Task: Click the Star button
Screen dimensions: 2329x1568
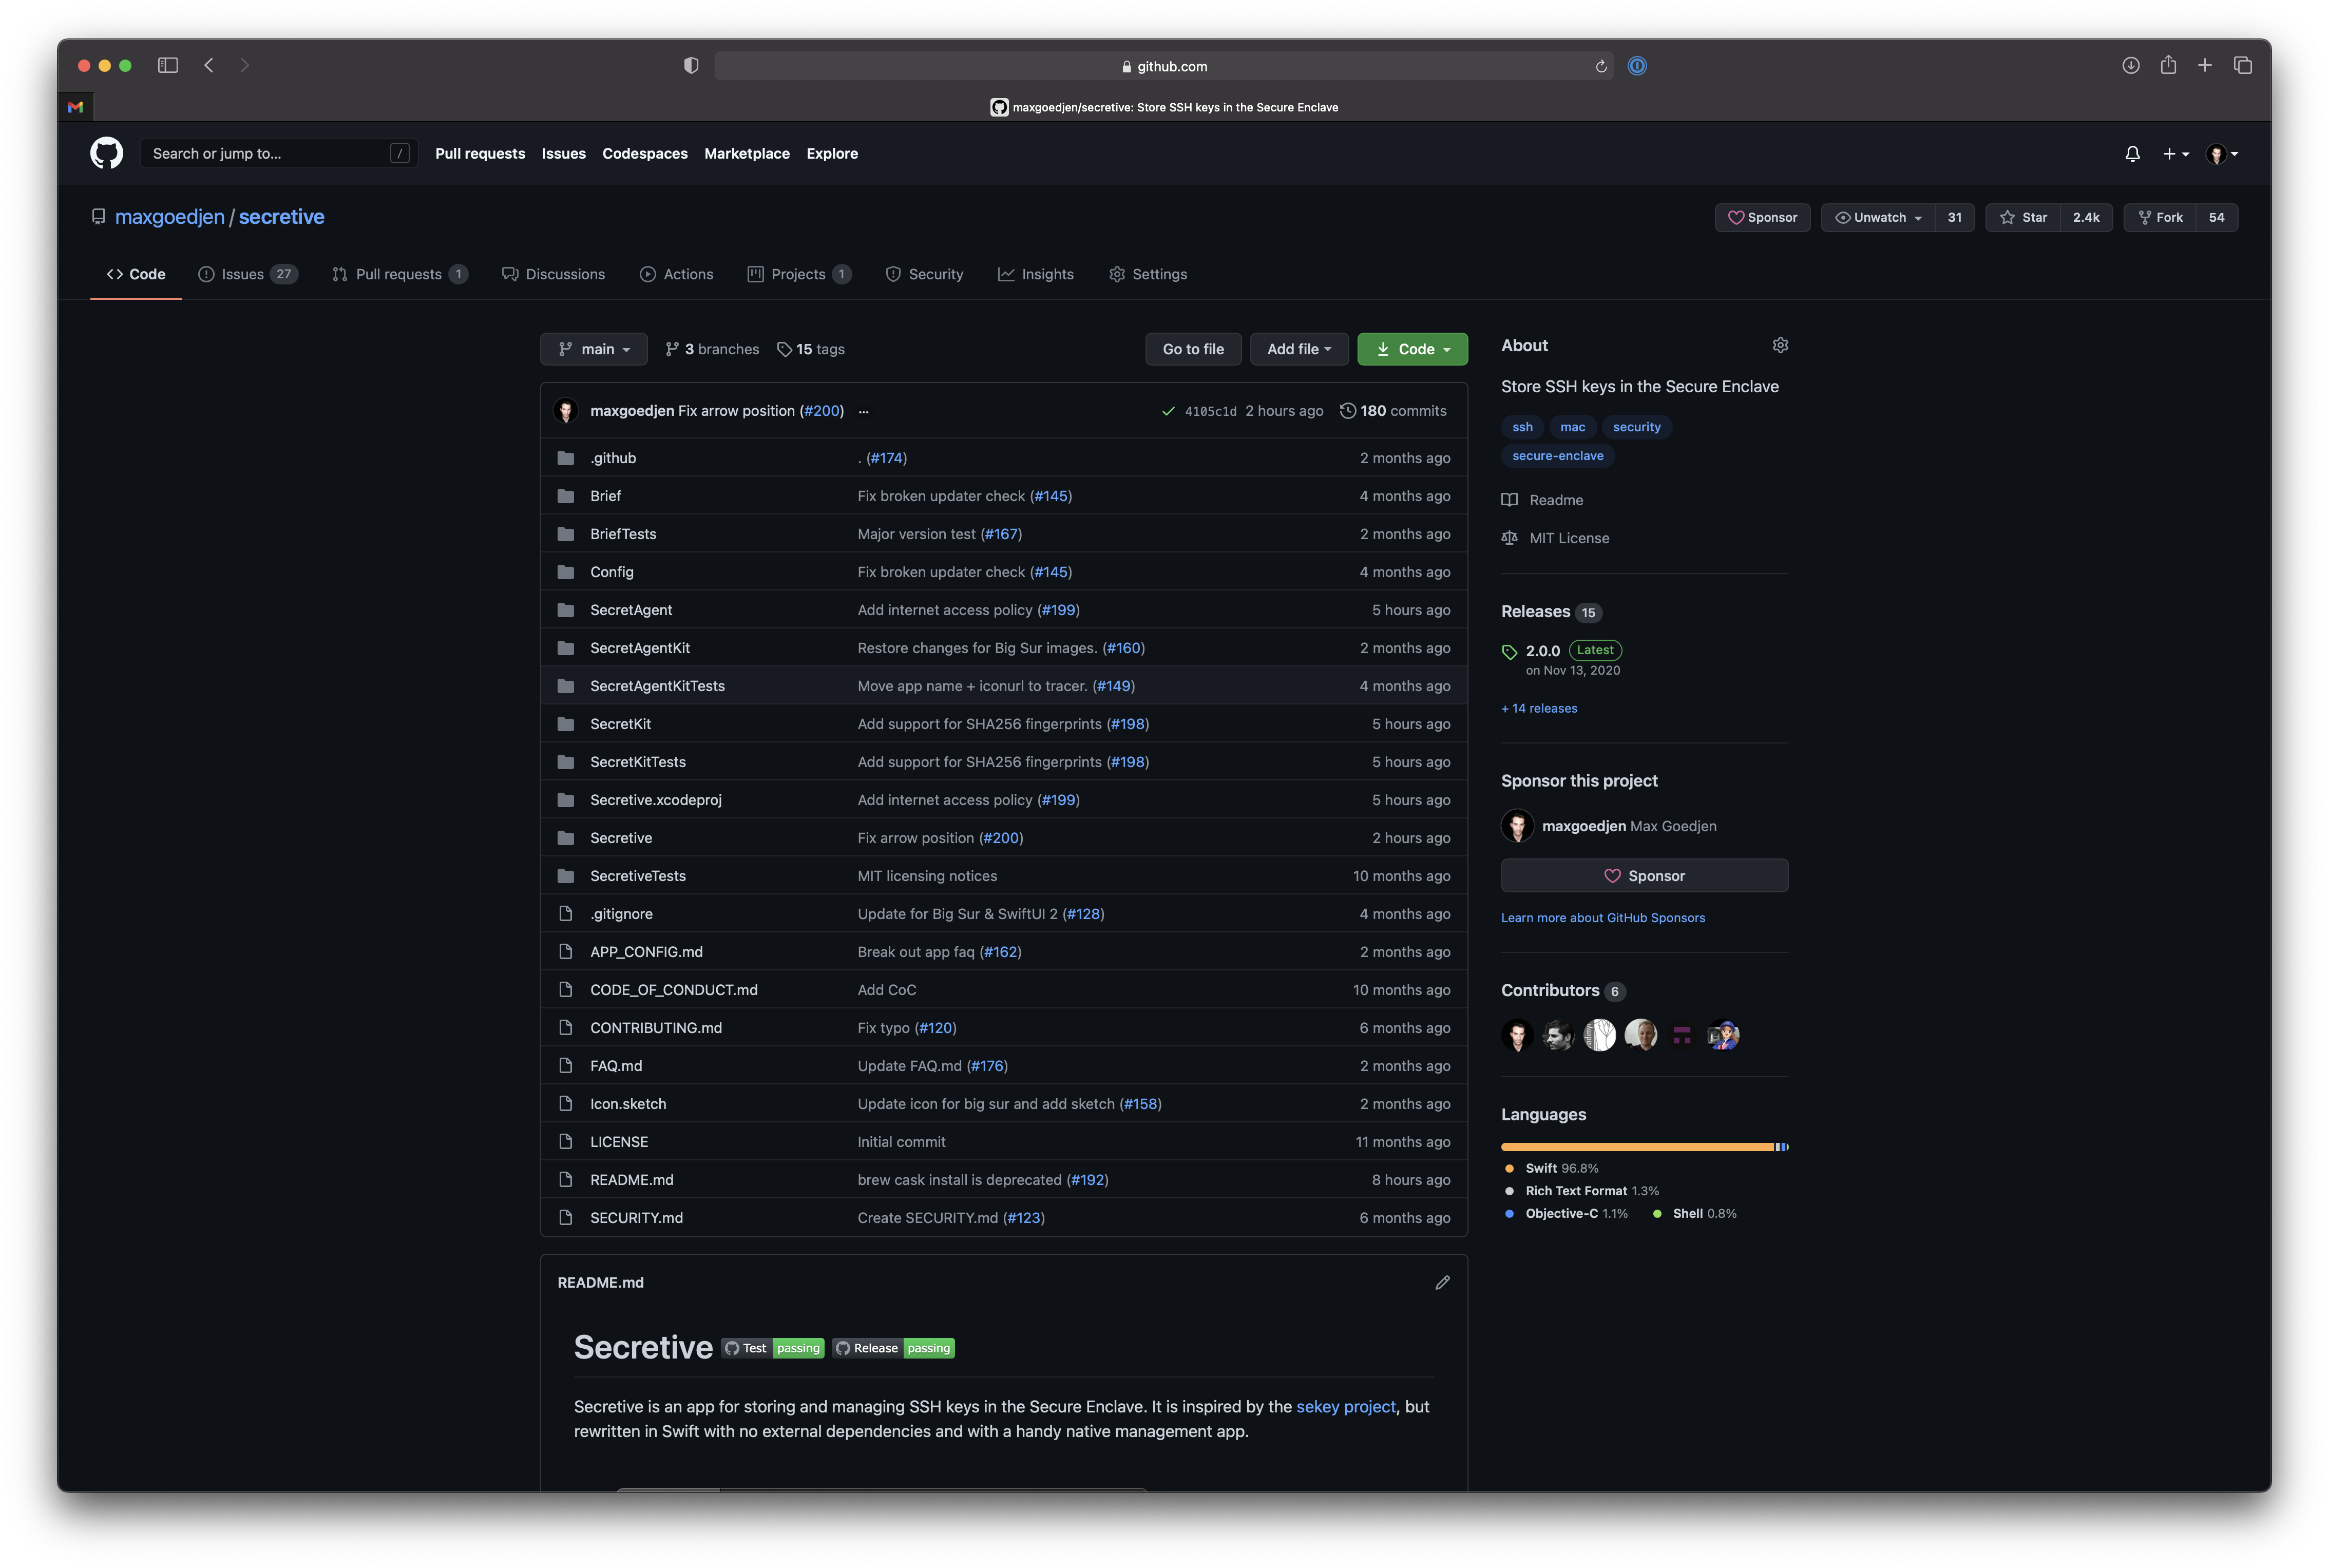Action: [2023, 217]
